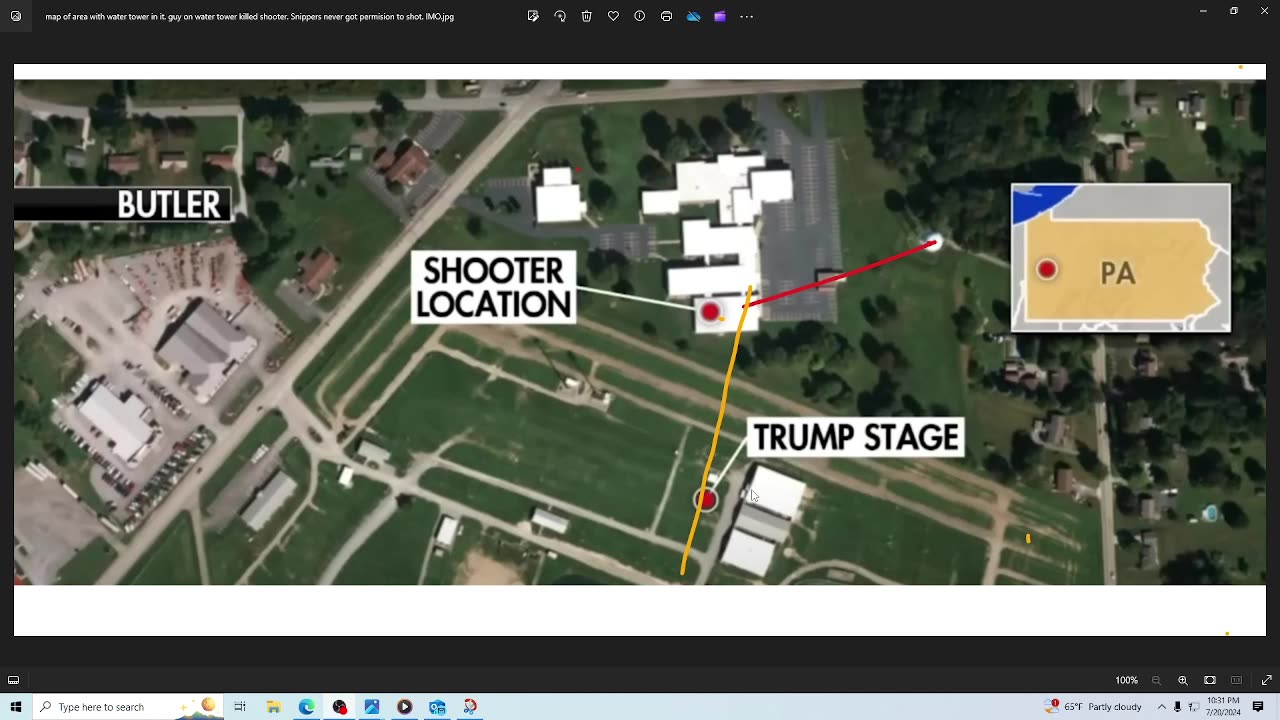The height and width of the screenshot is (720, 1280).
Task: Fit image to window icon
Action: 1210,680
